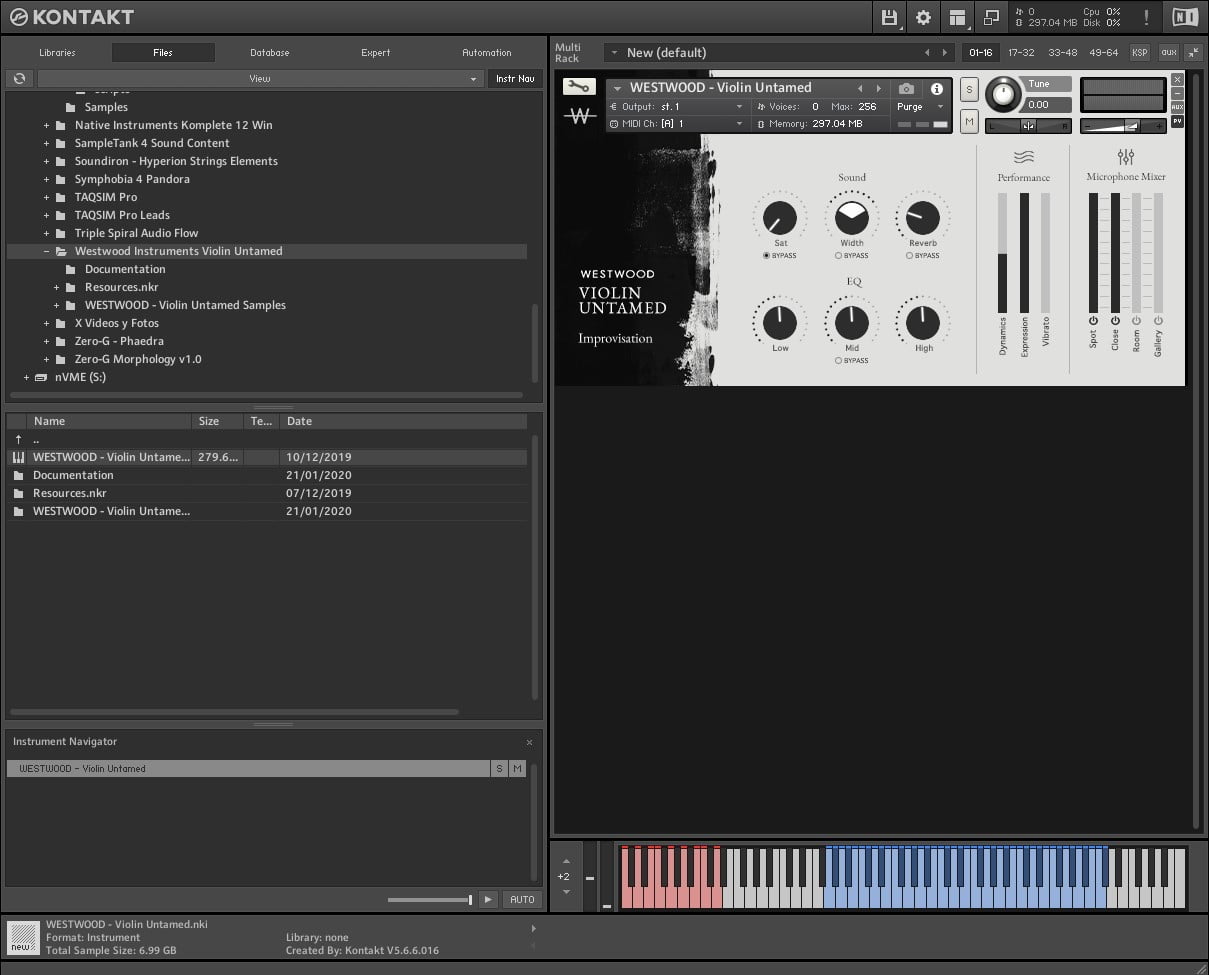The height and width of the screenshot is (975, 1209).
Task: Sort the file list by the Name column
Action: point(109,421)
